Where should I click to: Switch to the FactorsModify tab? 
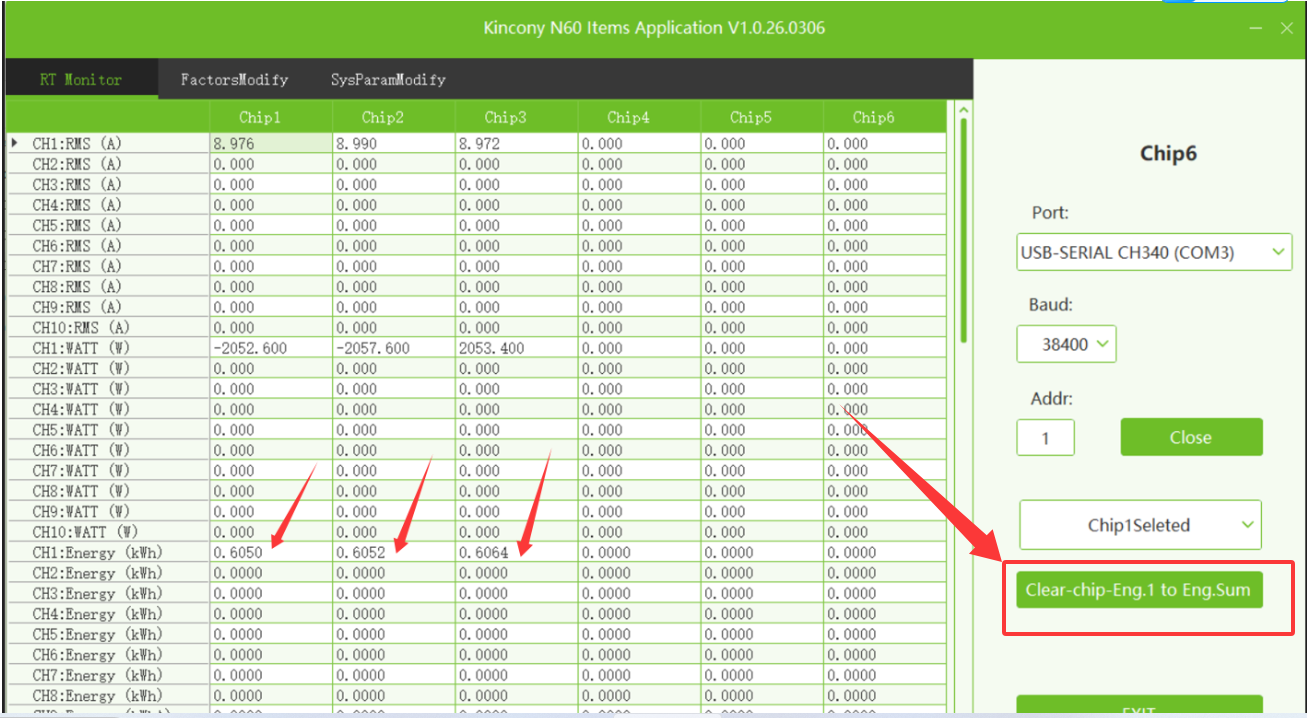point(234,79)
